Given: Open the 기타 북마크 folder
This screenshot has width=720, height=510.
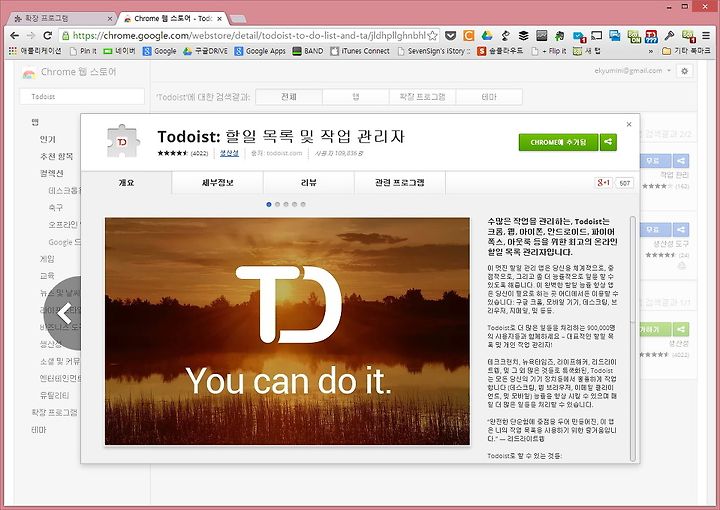Looking at the screenshot, I should click(686, 51).
